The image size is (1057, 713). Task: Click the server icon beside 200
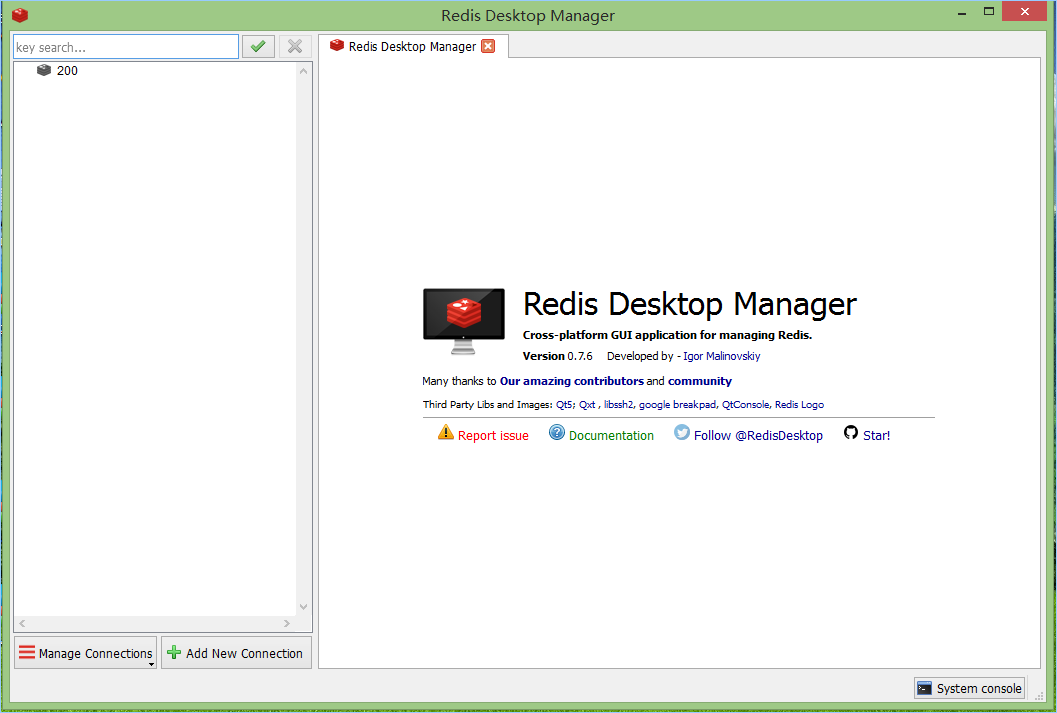tap(44, 70)
